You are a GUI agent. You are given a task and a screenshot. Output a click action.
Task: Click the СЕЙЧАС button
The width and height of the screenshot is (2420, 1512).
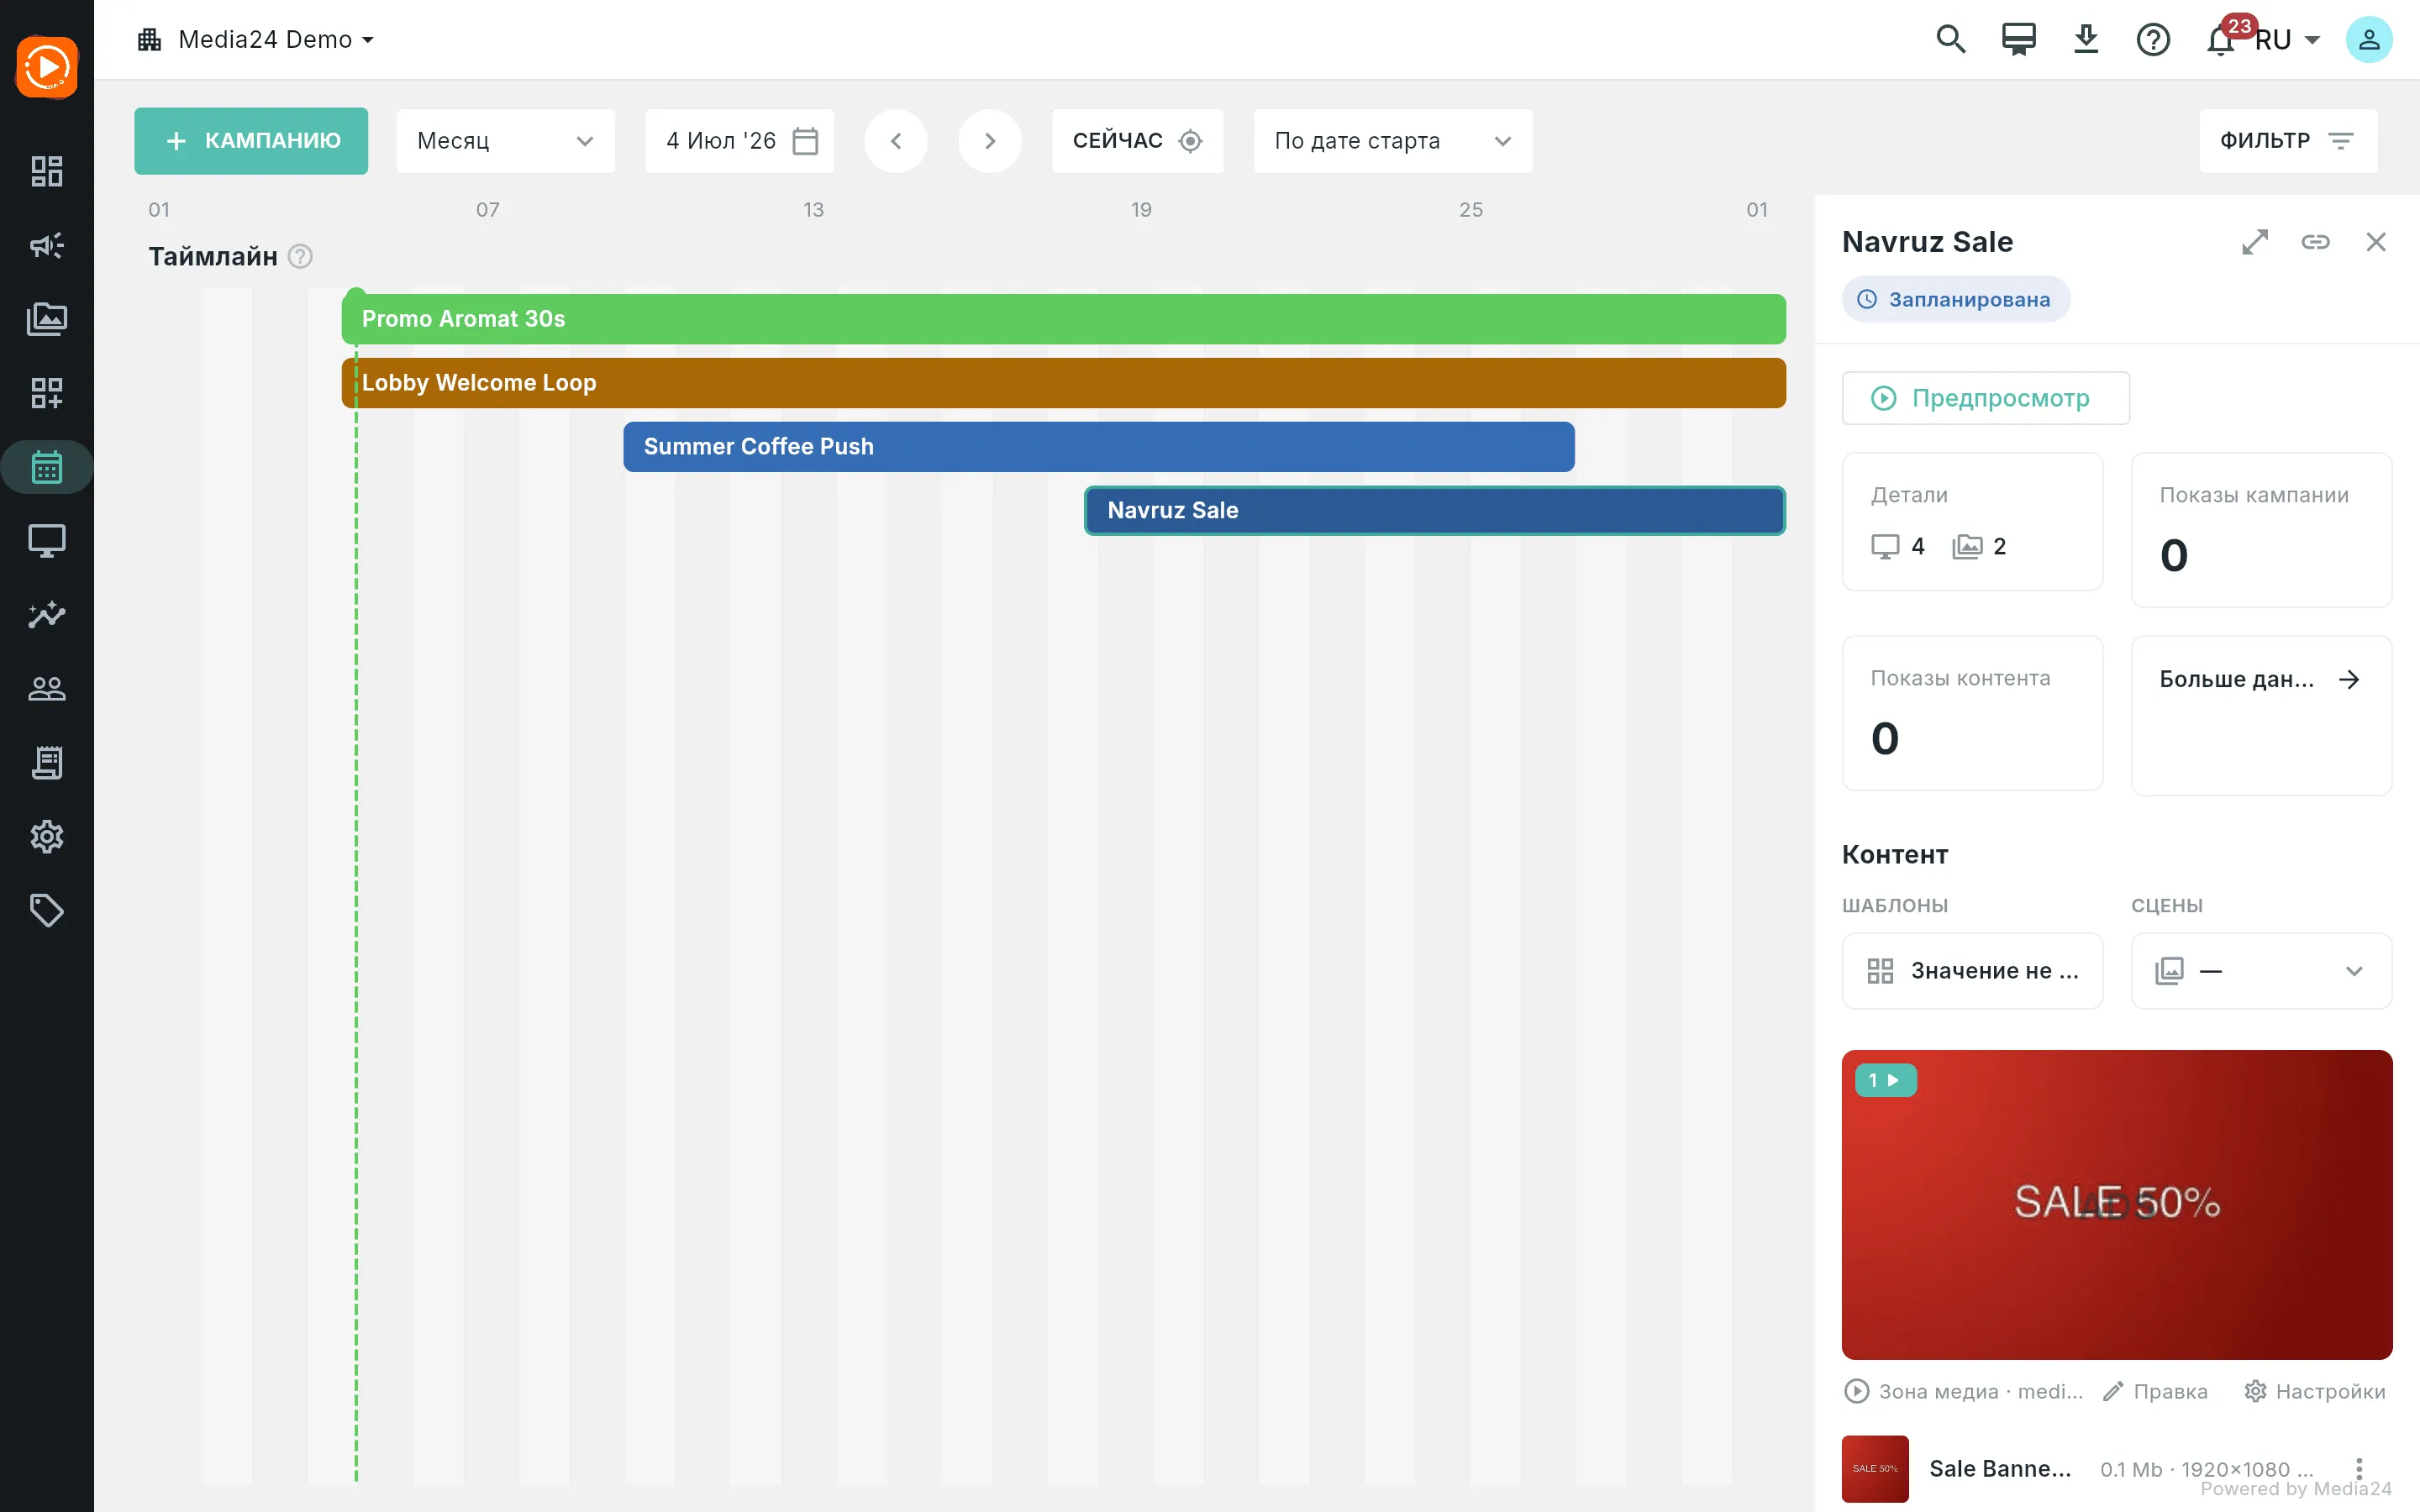tap(1137, 141)
